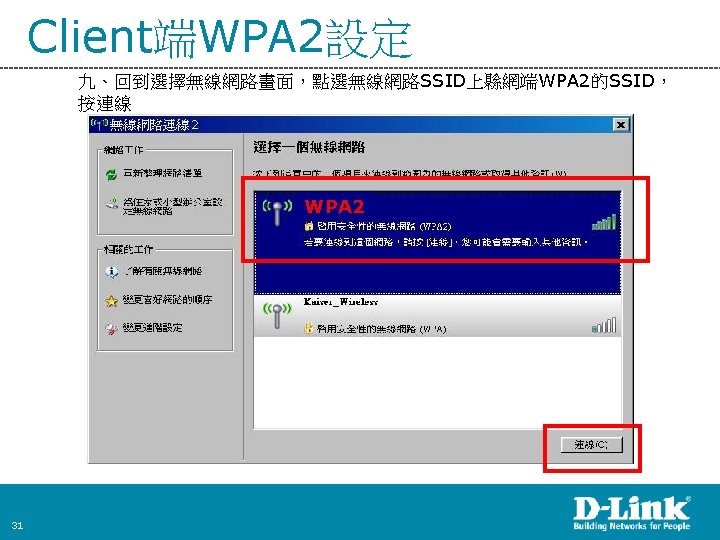Open the learn about wireless networking link
This screenshot has height=540, width=720.
[163, 271]
